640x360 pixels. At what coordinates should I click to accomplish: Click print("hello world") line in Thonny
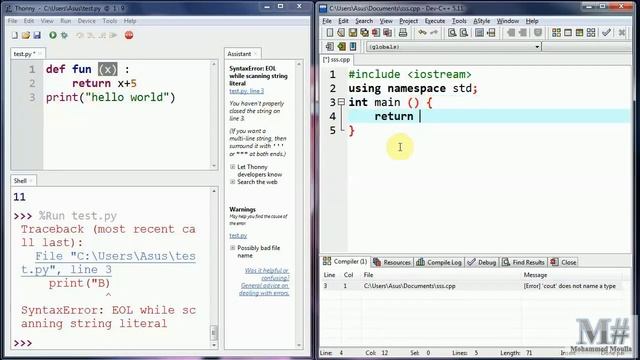pyautogui.click(x=111, y=98)
